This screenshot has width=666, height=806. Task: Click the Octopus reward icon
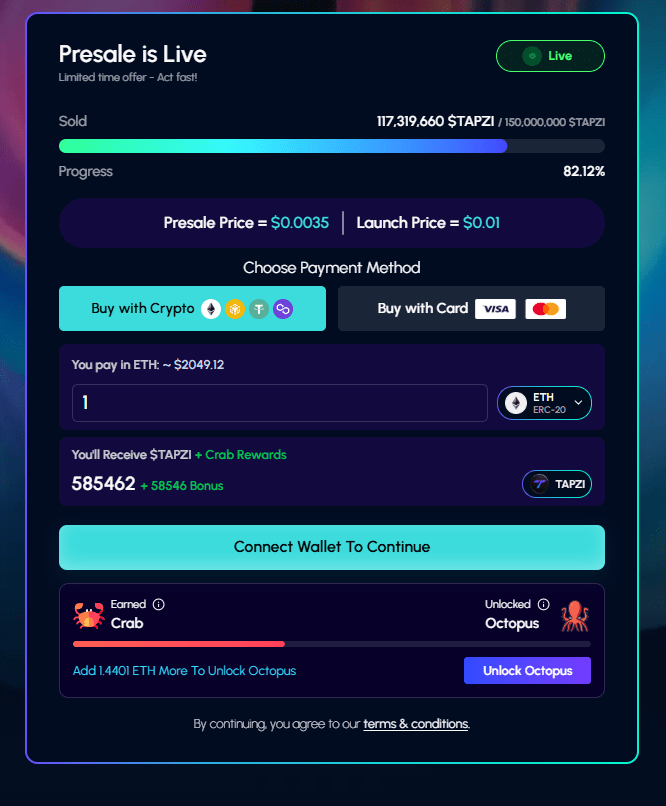point(575,615)
